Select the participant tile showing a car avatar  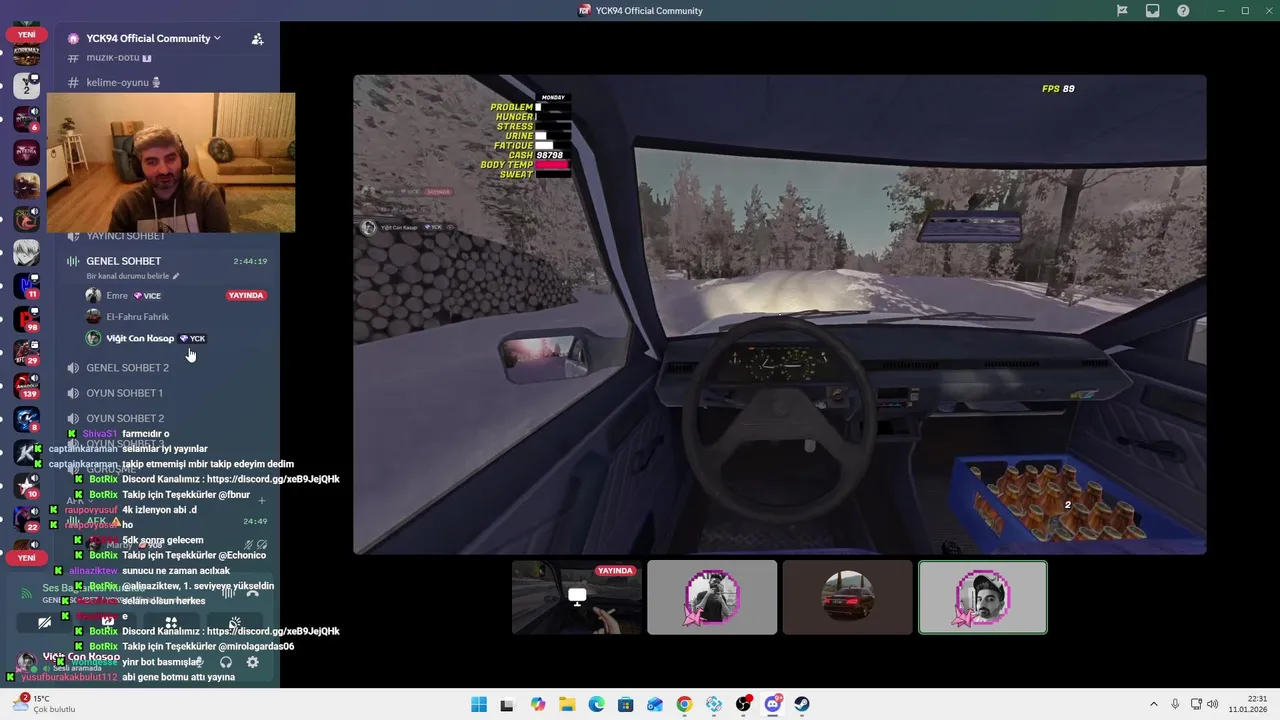(x=847, y=597)
